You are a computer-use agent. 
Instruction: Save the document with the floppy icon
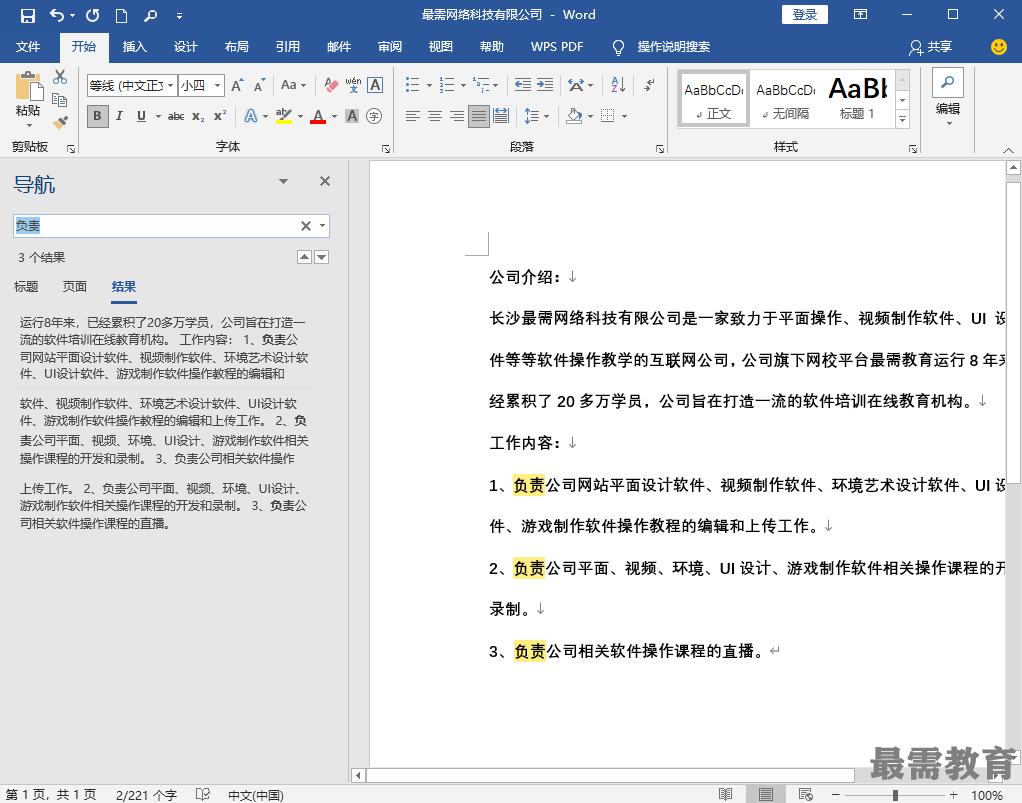[x=27, y=15]
